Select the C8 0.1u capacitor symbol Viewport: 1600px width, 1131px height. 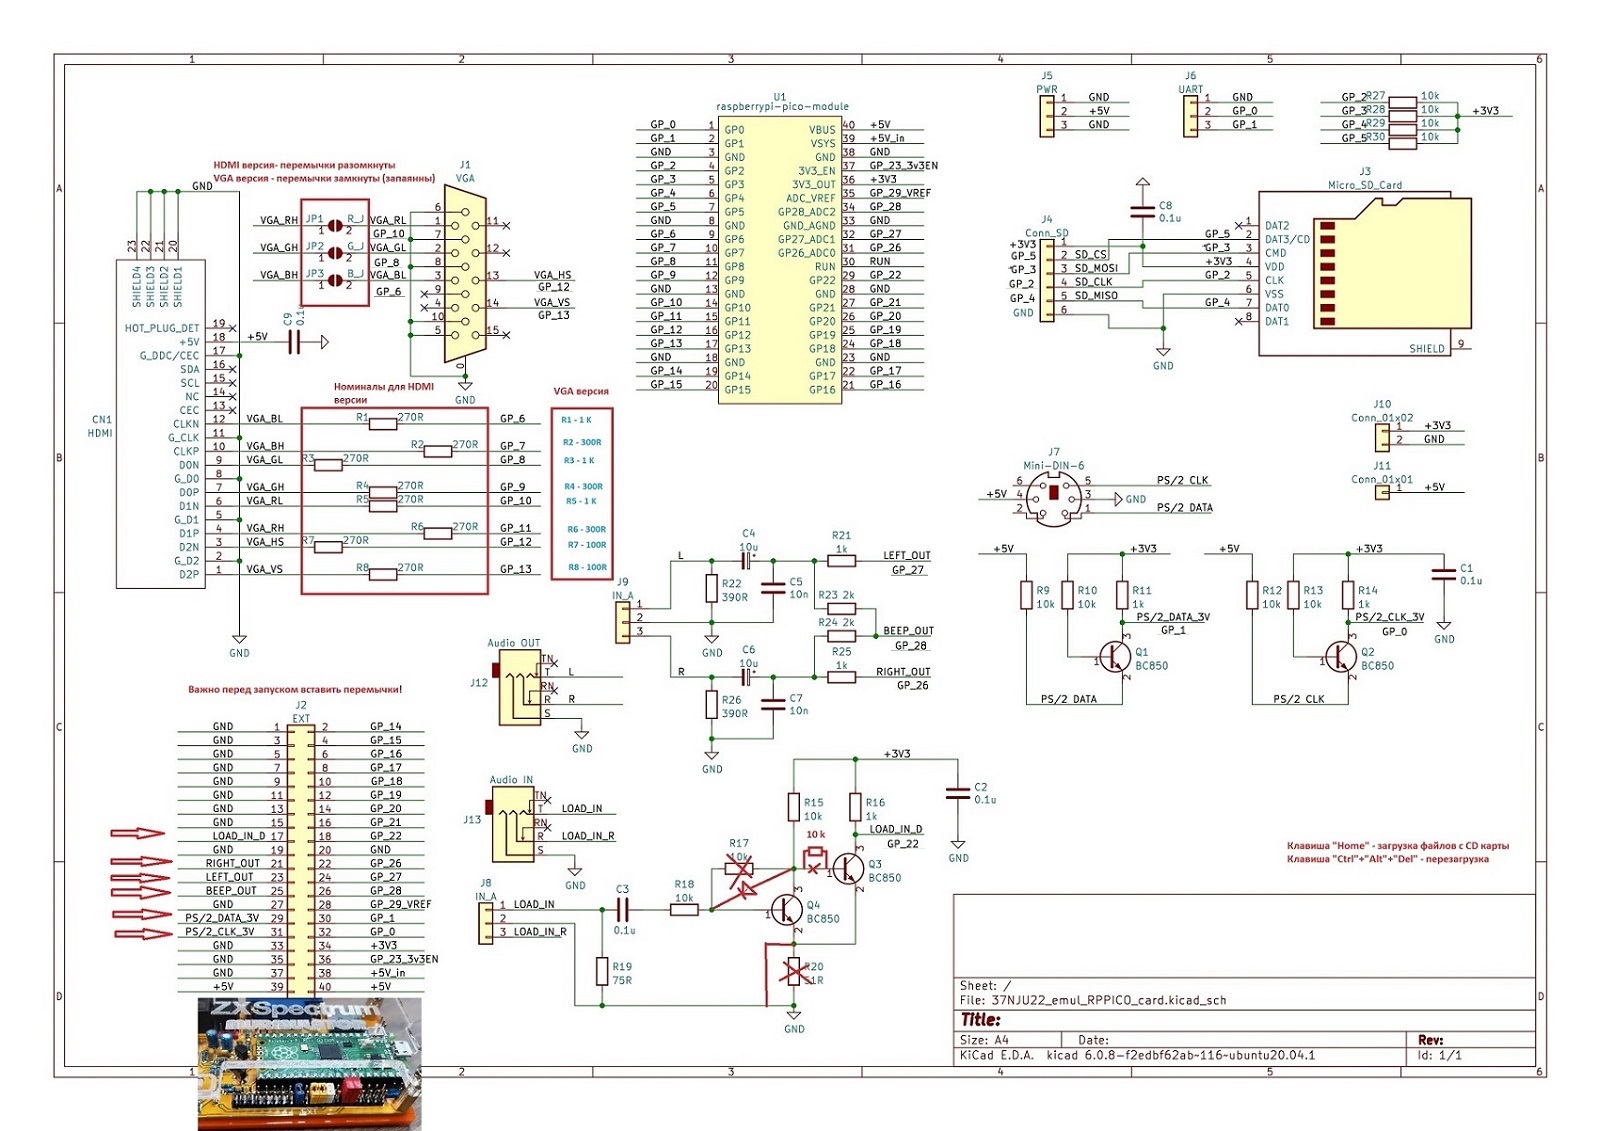tap(1142, 212)
